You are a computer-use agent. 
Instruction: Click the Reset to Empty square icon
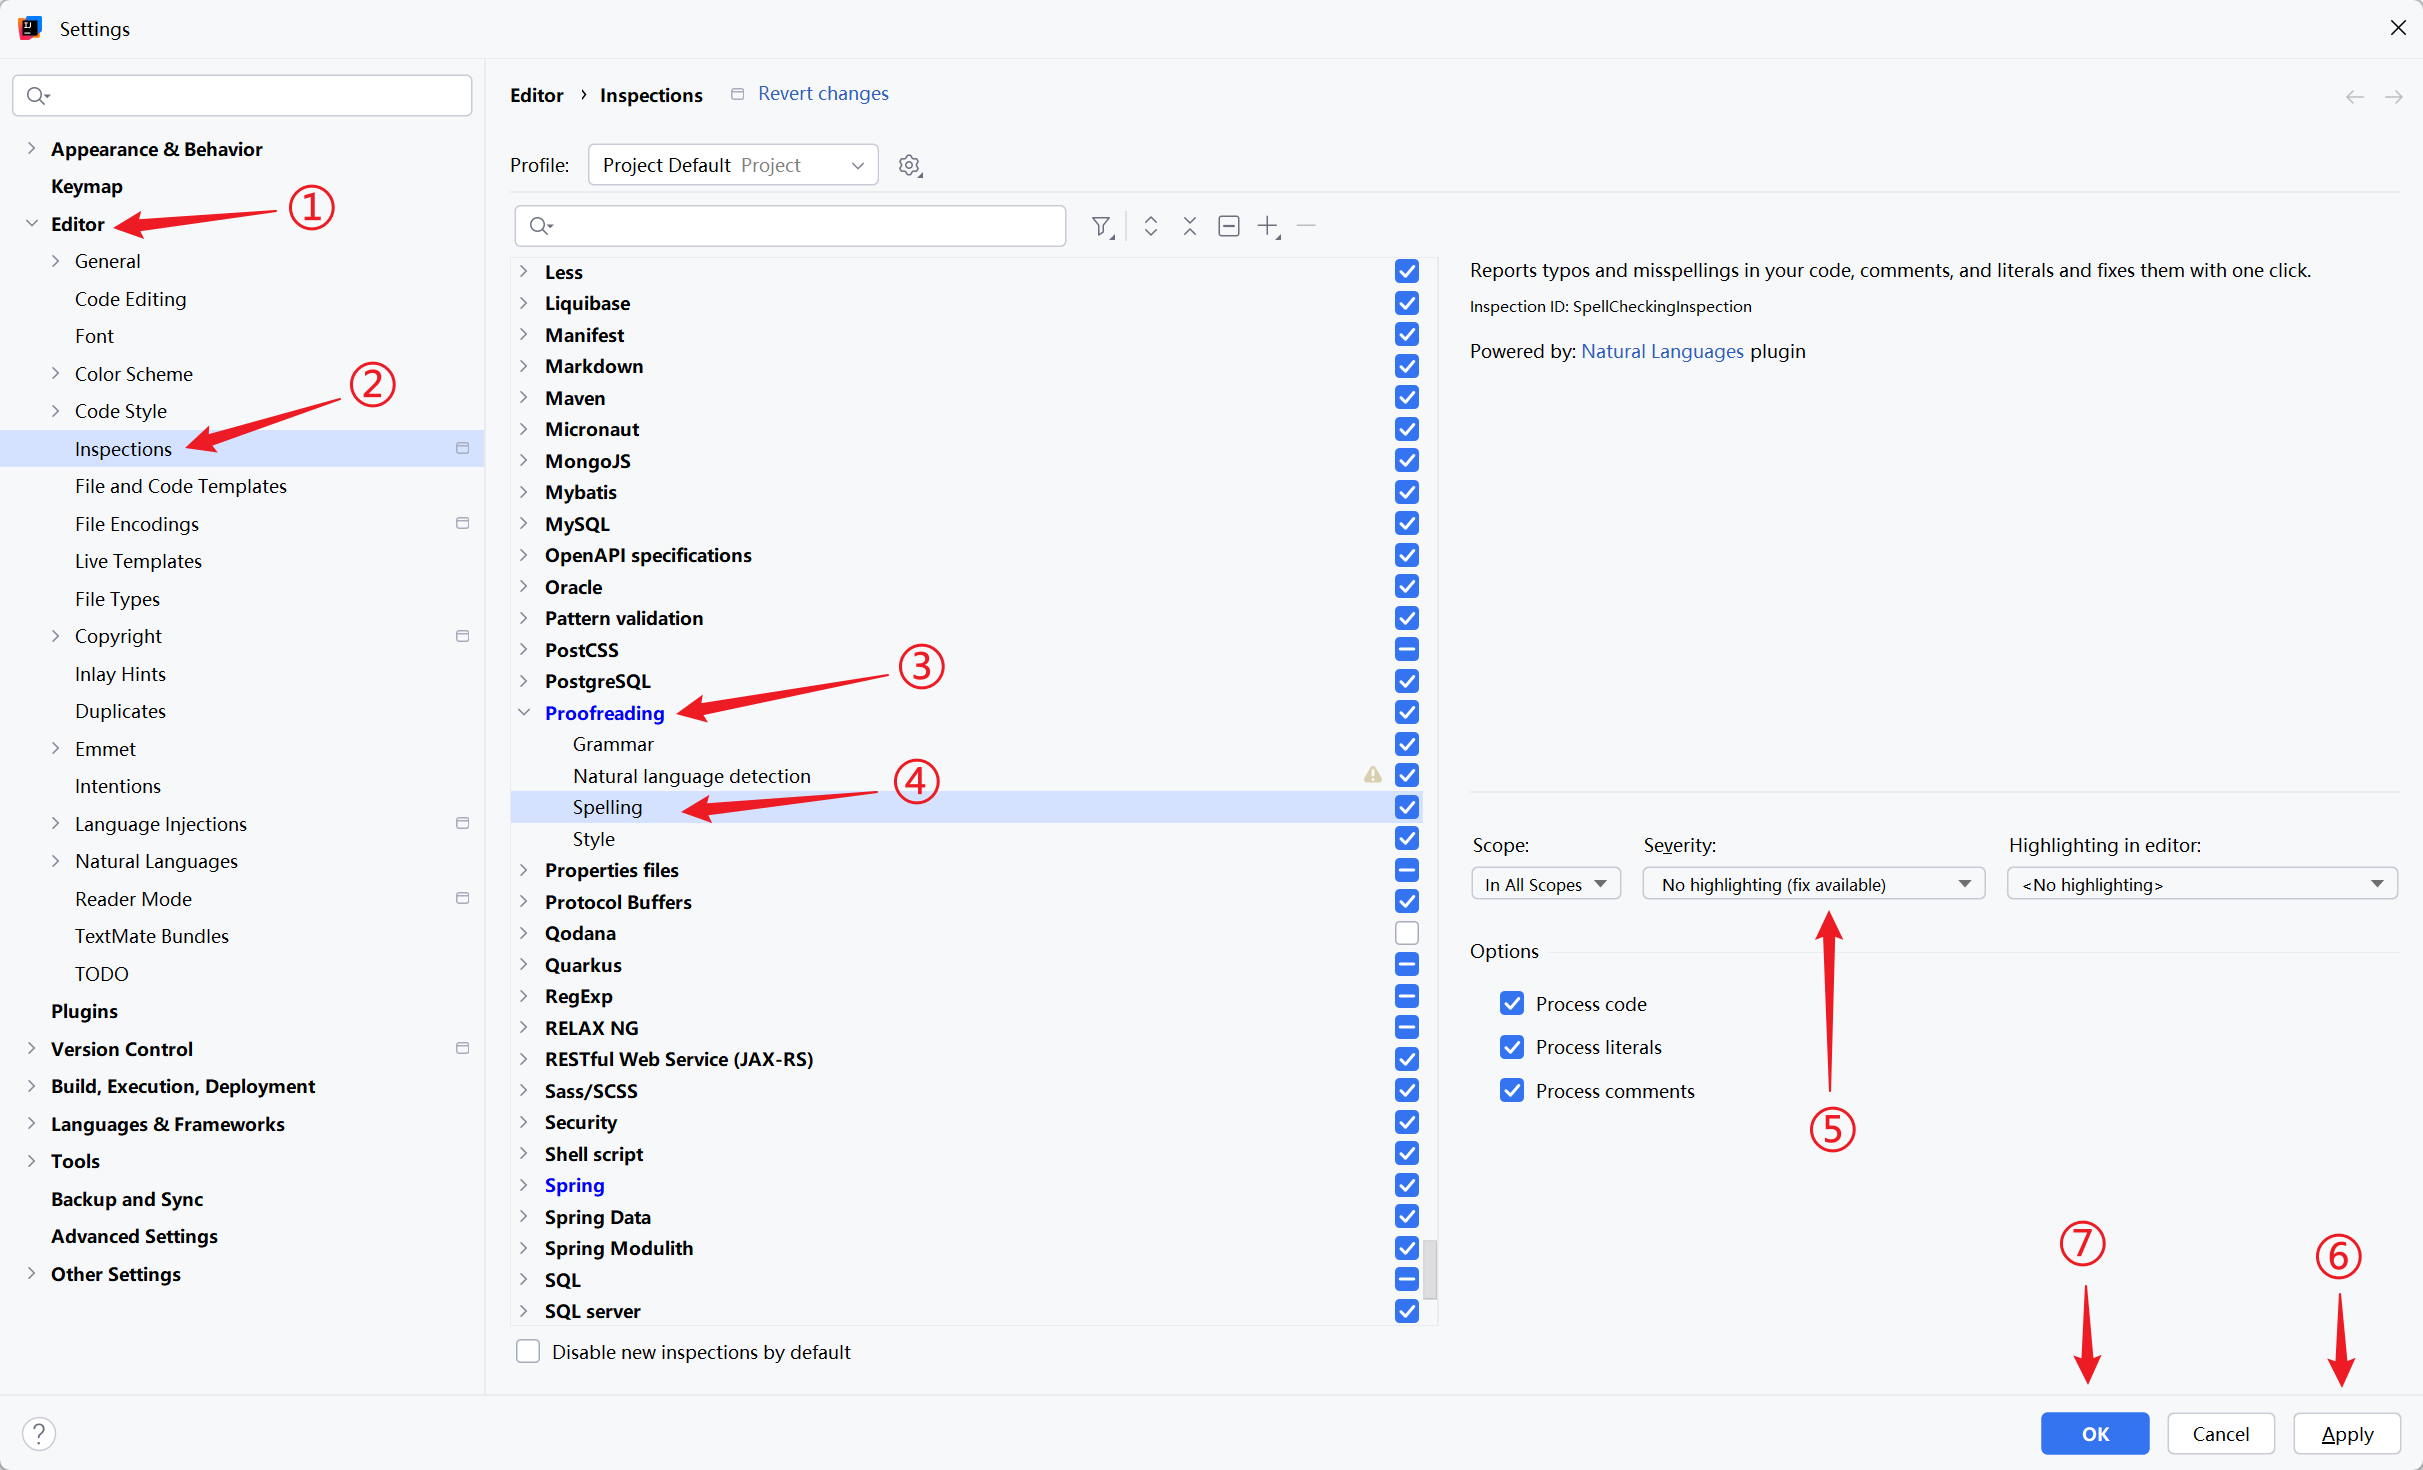pyautogui.click(x=1229, y=226)
